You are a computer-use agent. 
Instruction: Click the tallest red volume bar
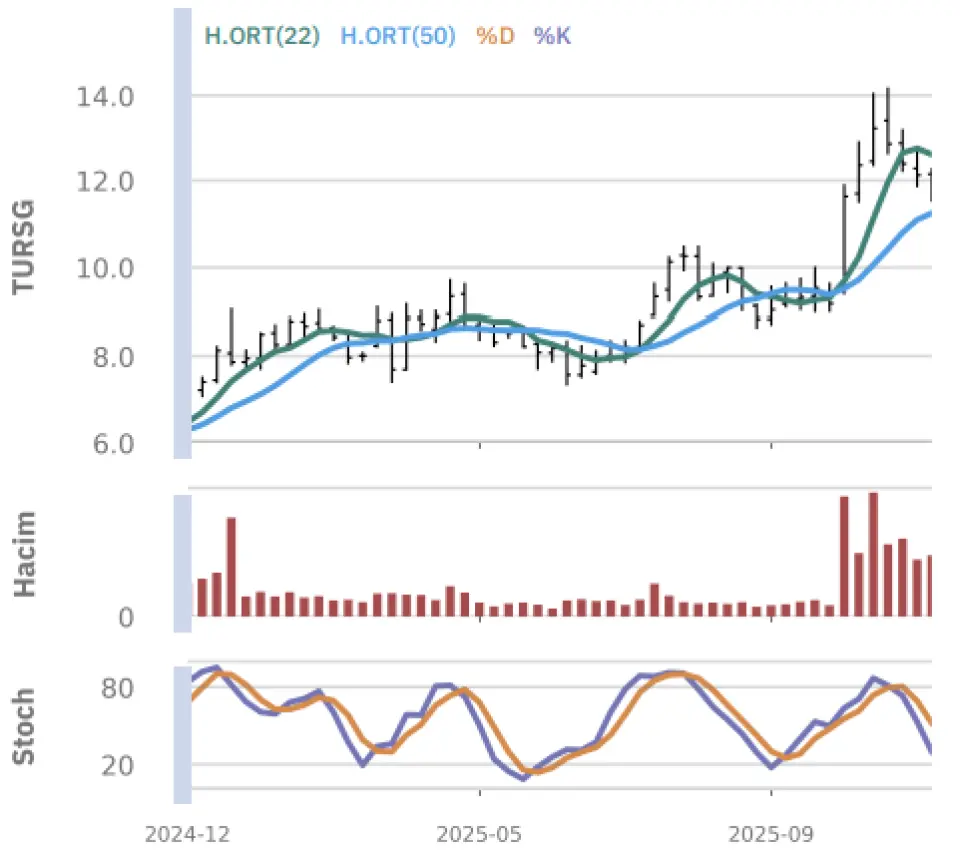[873, 554]
